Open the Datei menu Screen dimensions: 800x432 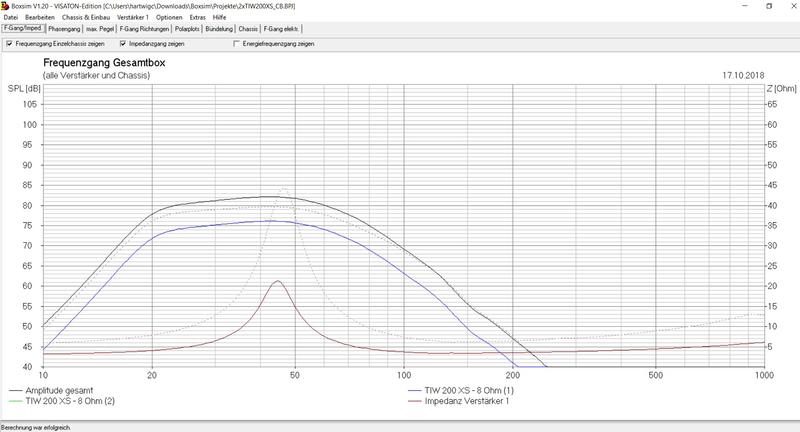pyautogui.click(x=10, y=17)
